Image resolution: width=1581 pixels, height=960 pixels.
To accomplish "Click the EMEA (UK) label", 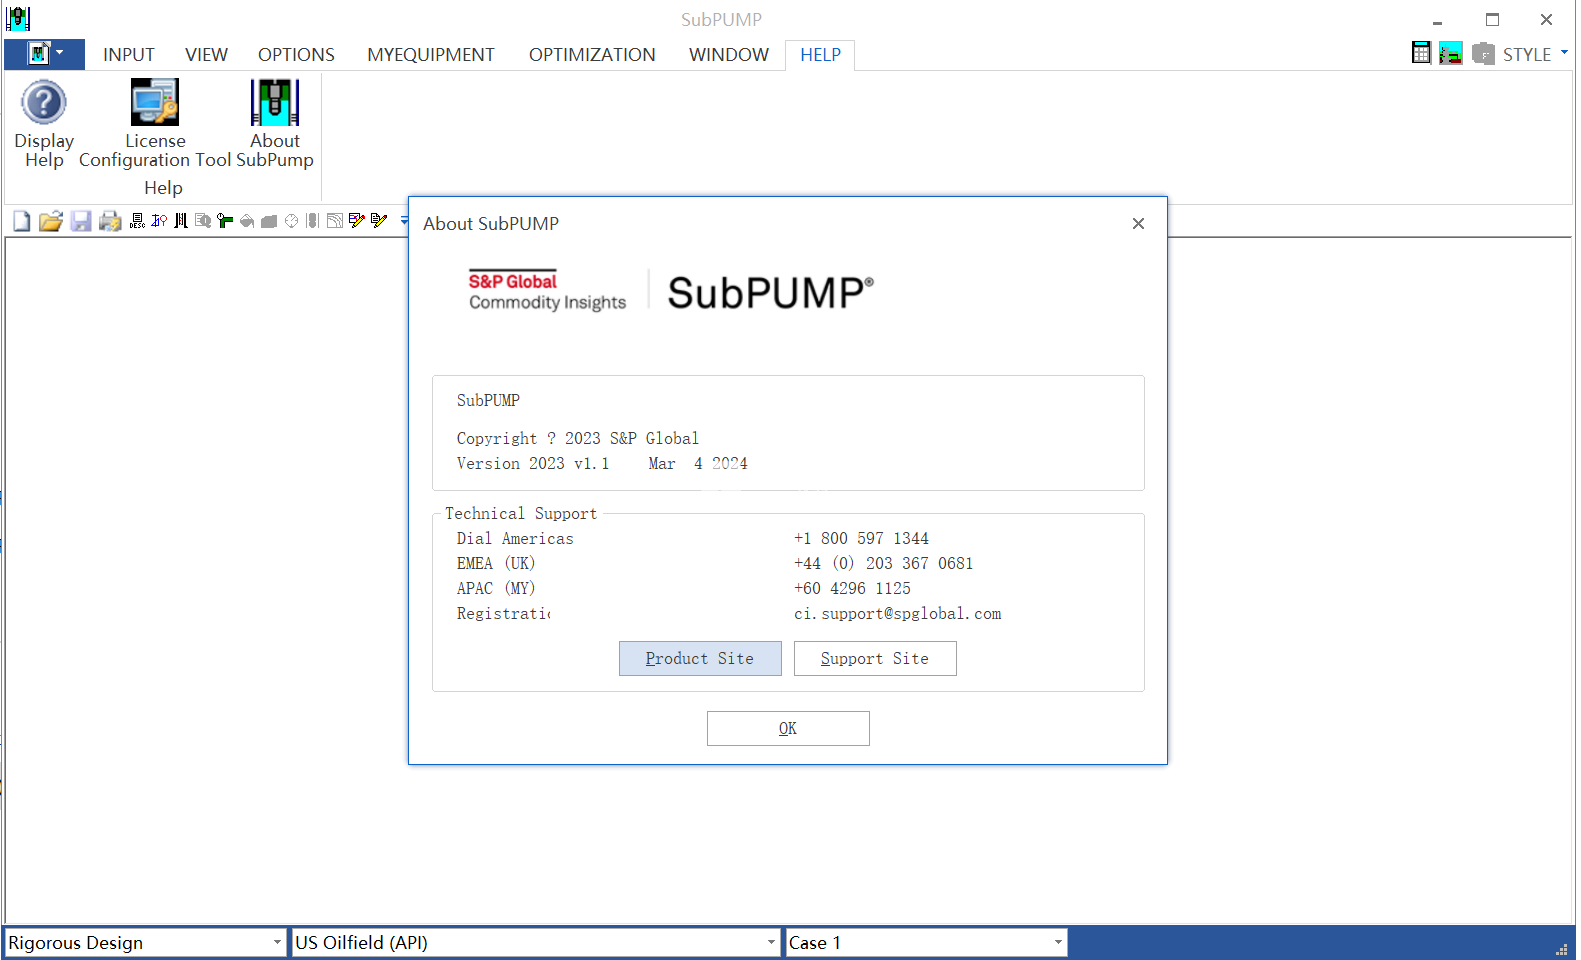I will tap(496, 563).
